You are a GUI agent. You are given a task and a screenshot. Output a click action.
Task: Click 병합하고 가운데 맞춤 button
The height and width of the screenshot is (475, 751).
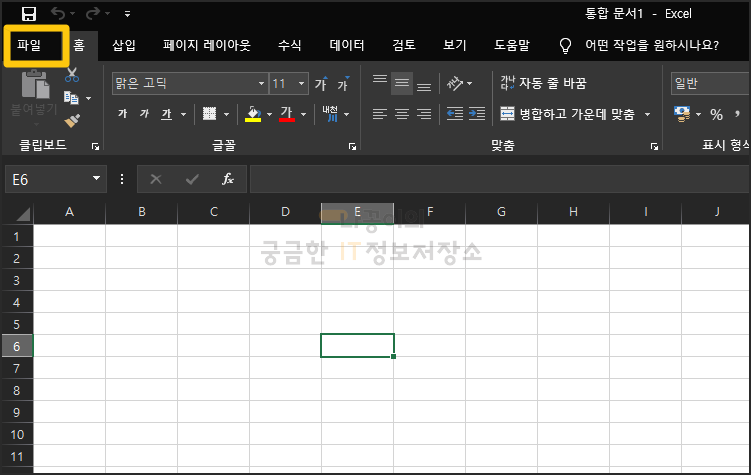(568, 114)
